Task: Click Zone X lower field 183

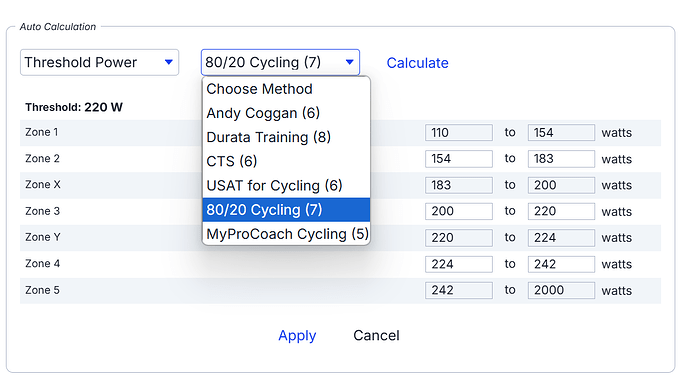Action: [459, 185]
